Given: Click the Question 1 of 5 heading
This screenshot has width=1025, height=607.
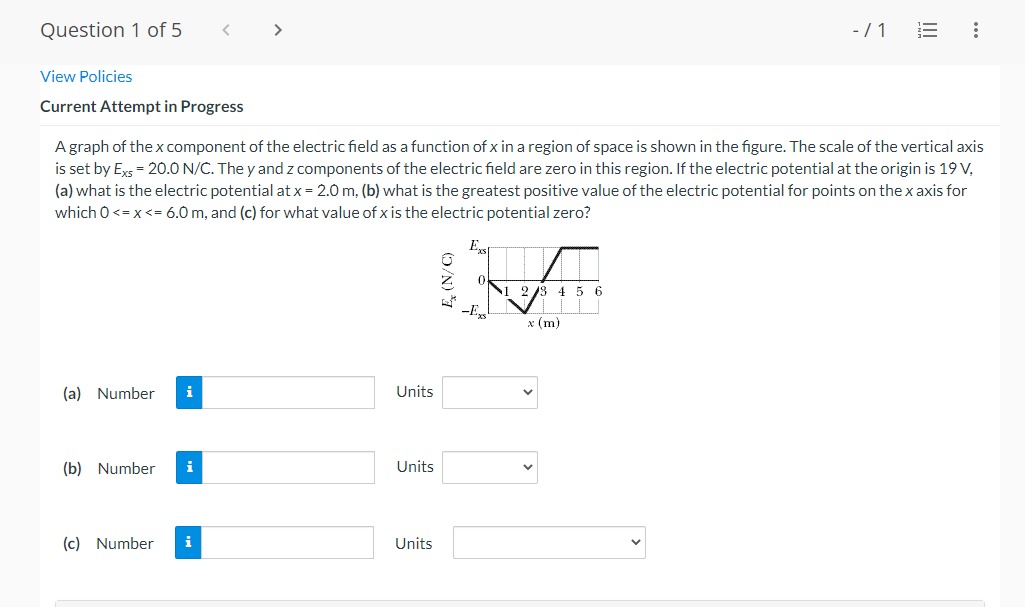Looking at the screenshot, I should click(110, 29).
